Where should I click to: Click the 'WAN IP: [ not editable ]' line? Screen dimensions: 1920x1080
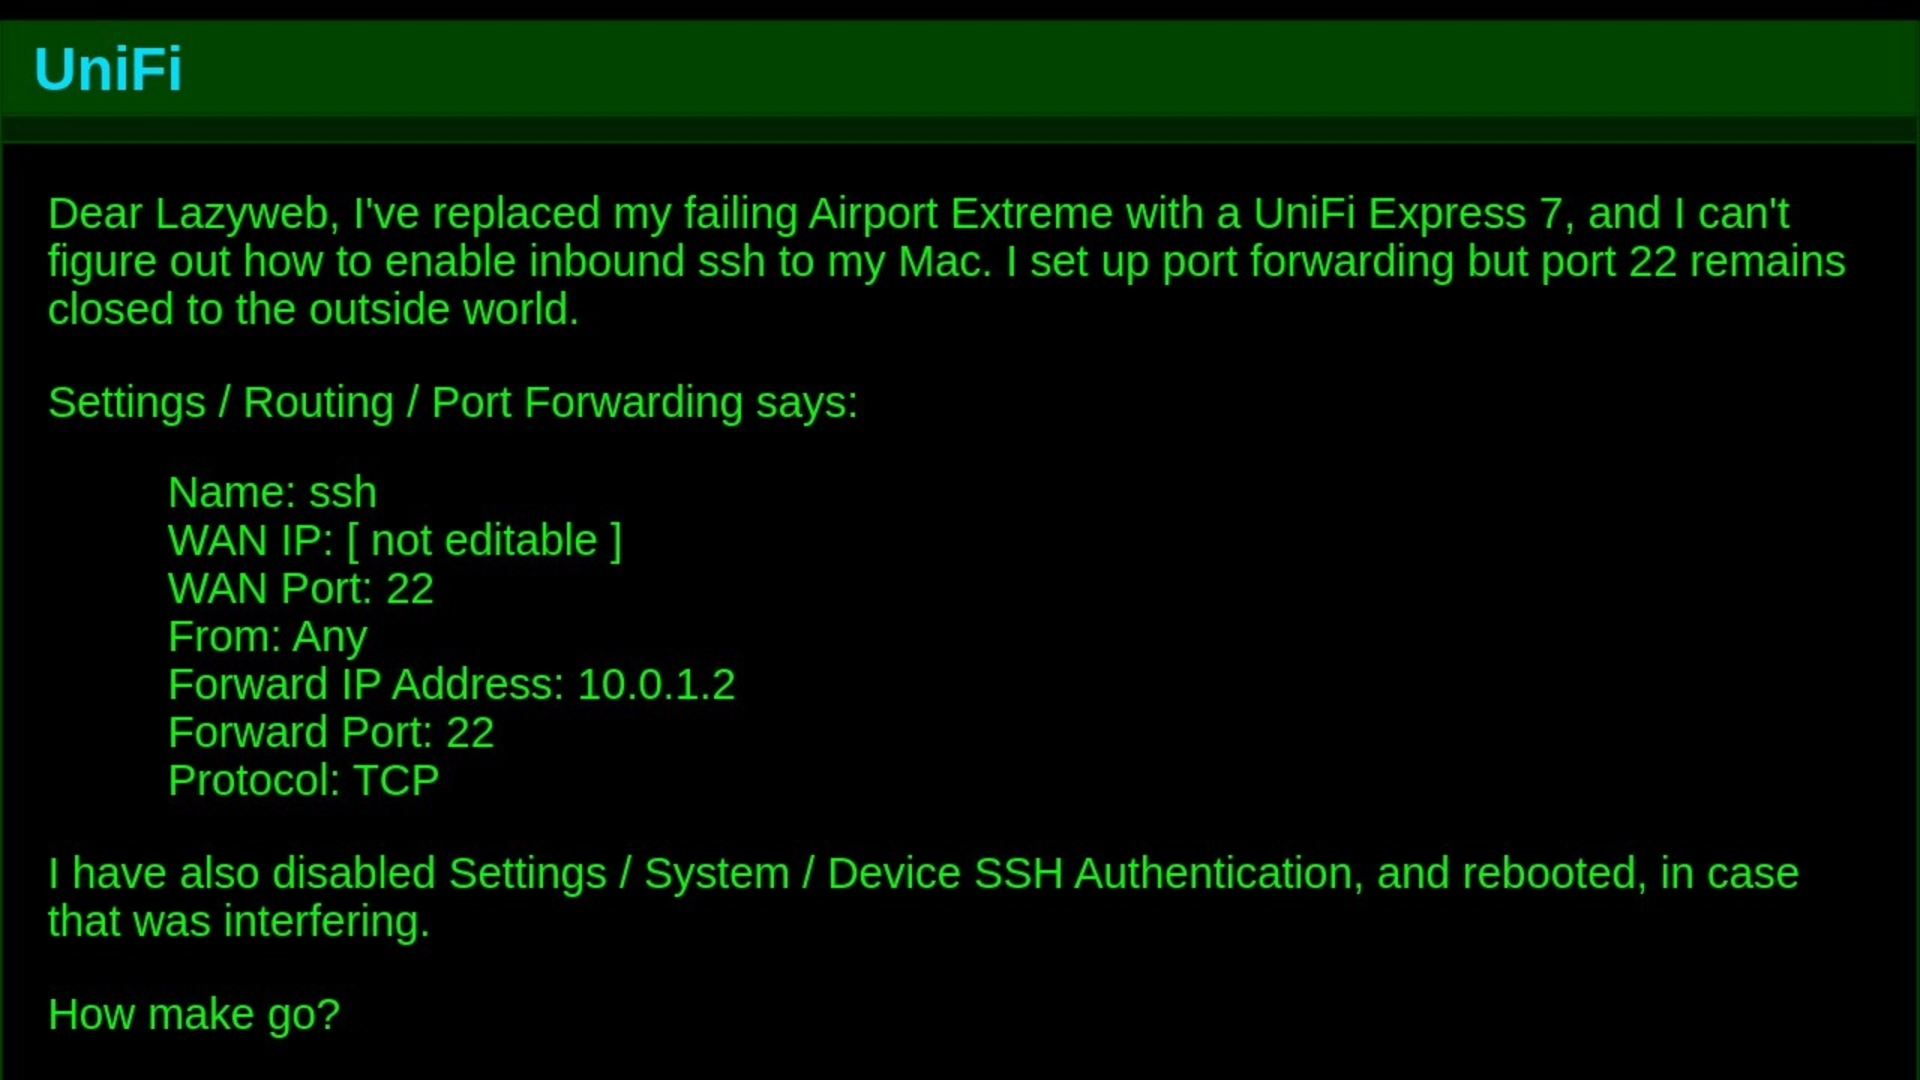[394, 541]
